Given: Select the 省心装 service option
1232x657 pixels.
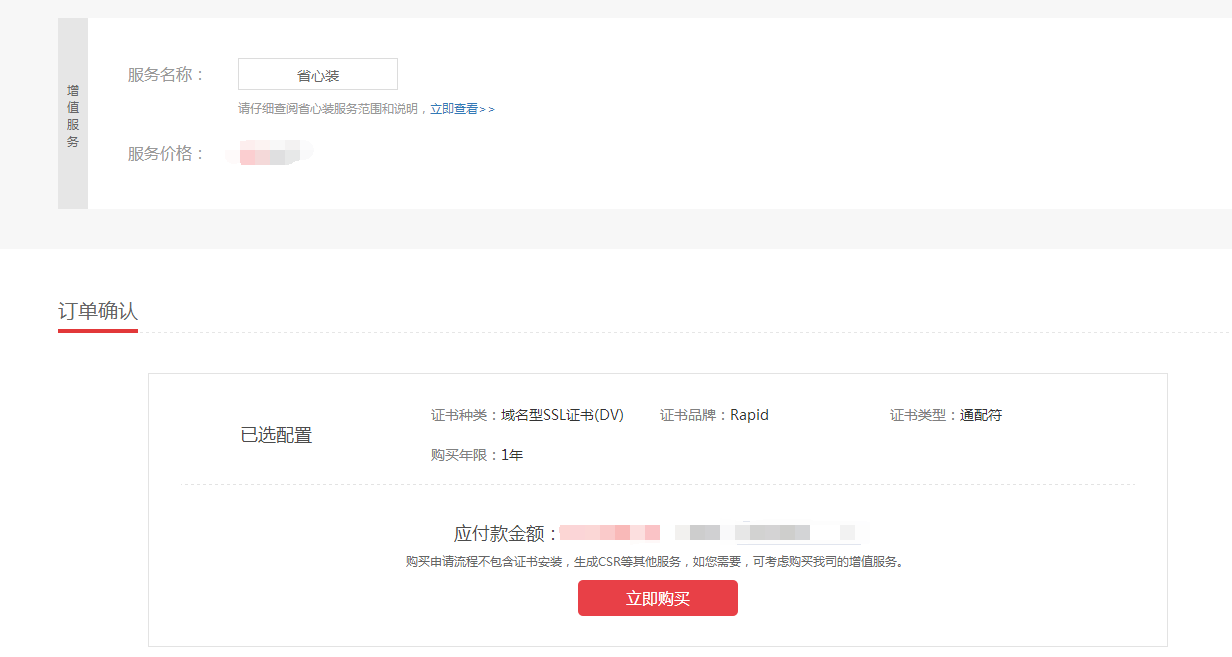Looking at the screenshot, I should [x=318, y=75].
